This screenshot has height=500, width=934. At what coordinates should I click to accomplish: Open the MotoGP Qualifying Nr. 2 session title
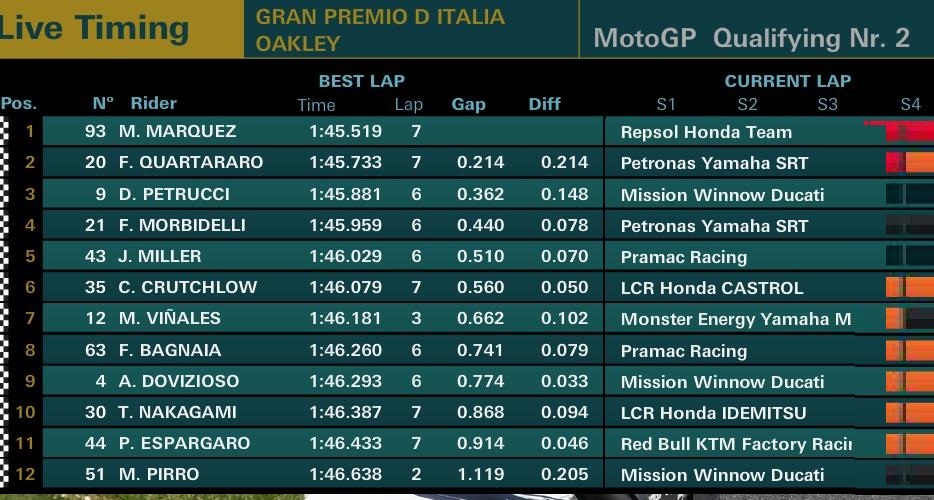[752, 38]
